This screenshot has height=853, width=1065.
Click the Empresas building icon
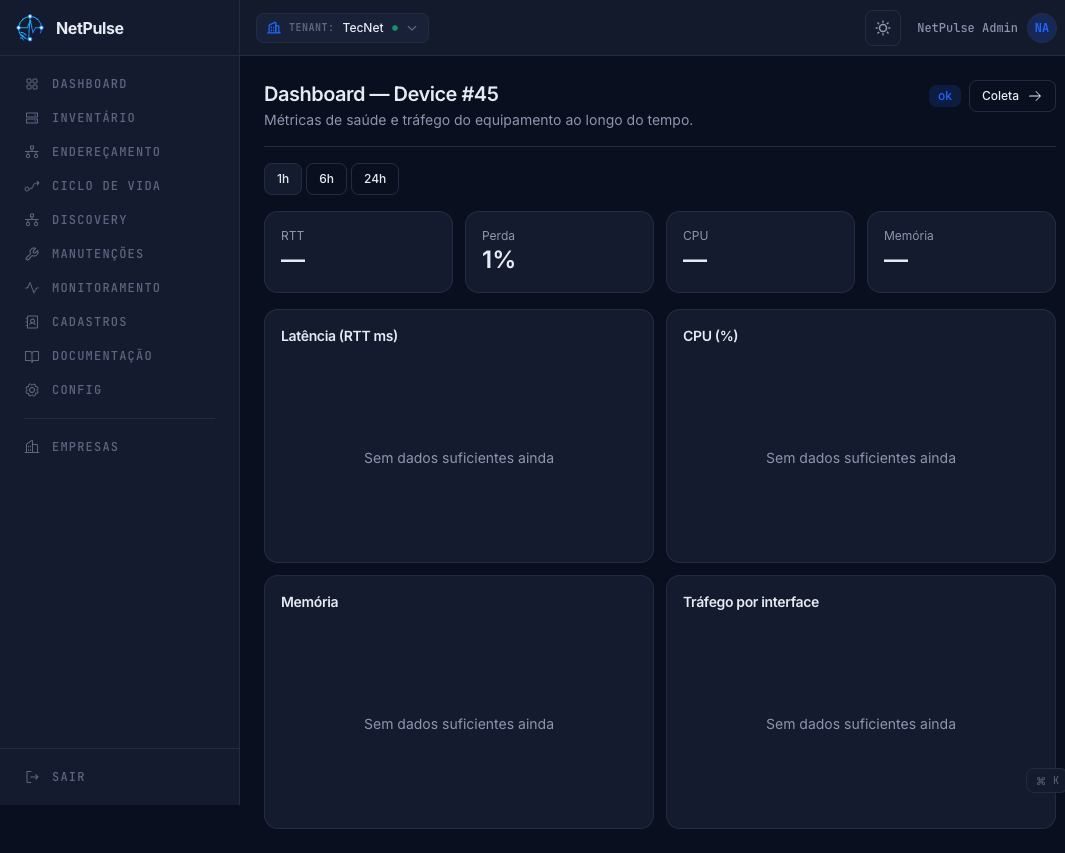[32, 447]
